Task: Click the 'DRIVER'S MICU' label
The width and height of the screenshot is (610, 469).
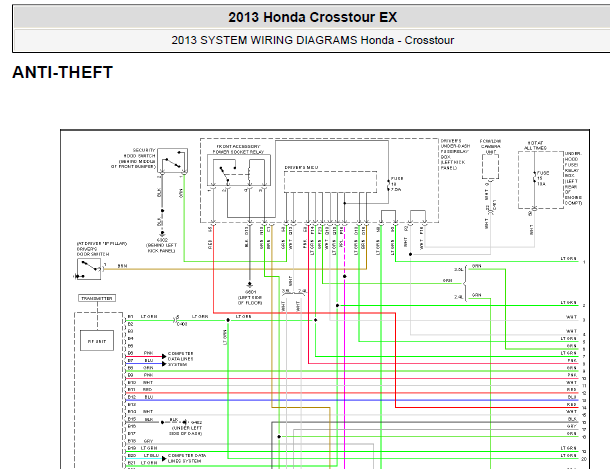Action: point(301,168)
